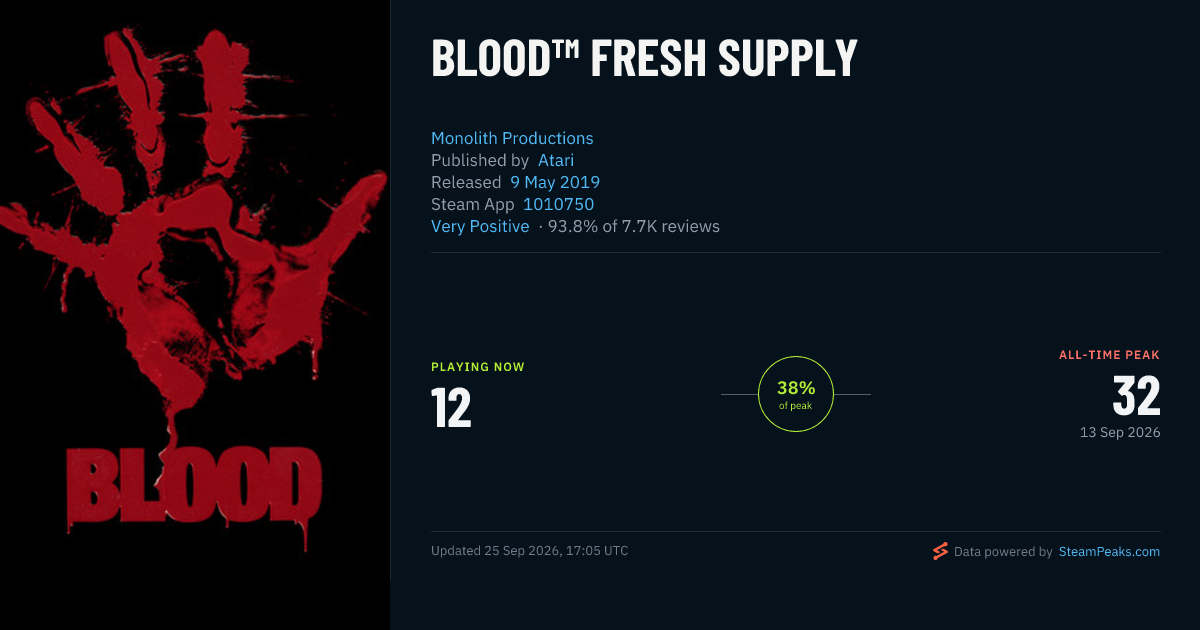Image resolution: width=1200 pixels, height=630 pixels.
Task: Click the Playing Now count of 12
Action: click(451, 408)
